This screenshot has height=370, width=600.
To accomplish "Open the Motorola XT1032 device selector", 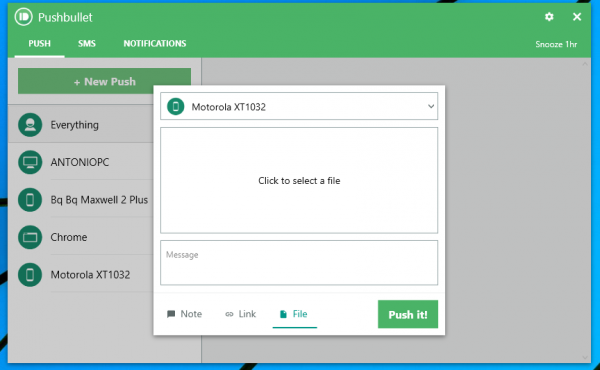I will pyautogui.click(x=299, y=106).
